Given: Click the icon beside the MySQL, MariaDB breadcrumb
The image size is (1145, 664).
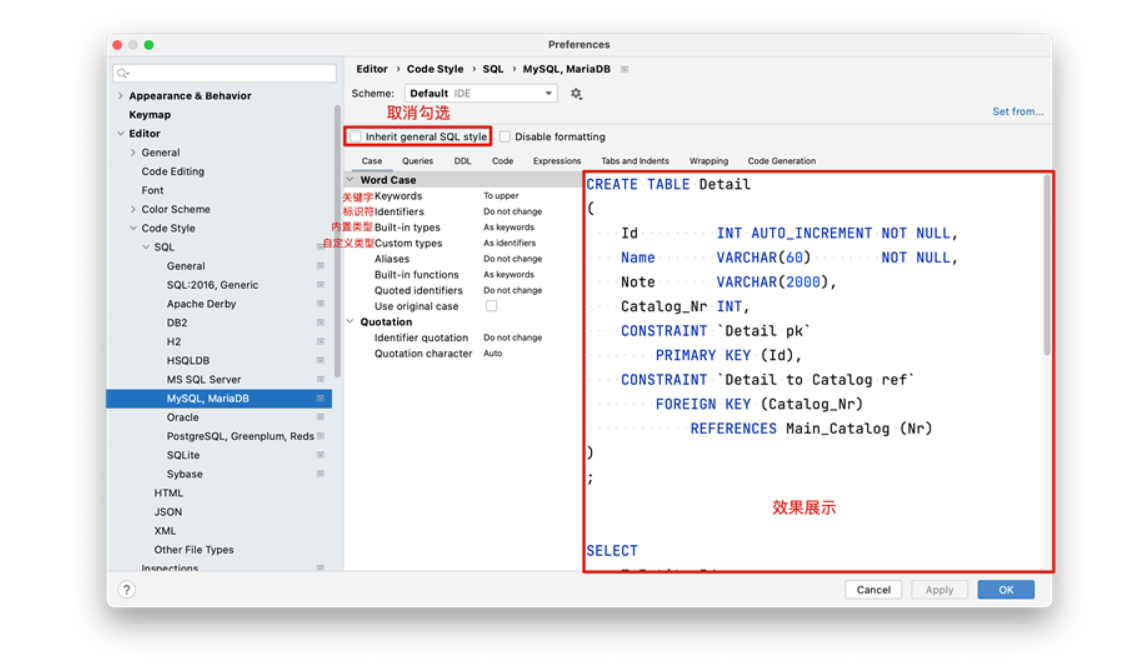Looking at the screenshot, I should (x=624, y=69).
